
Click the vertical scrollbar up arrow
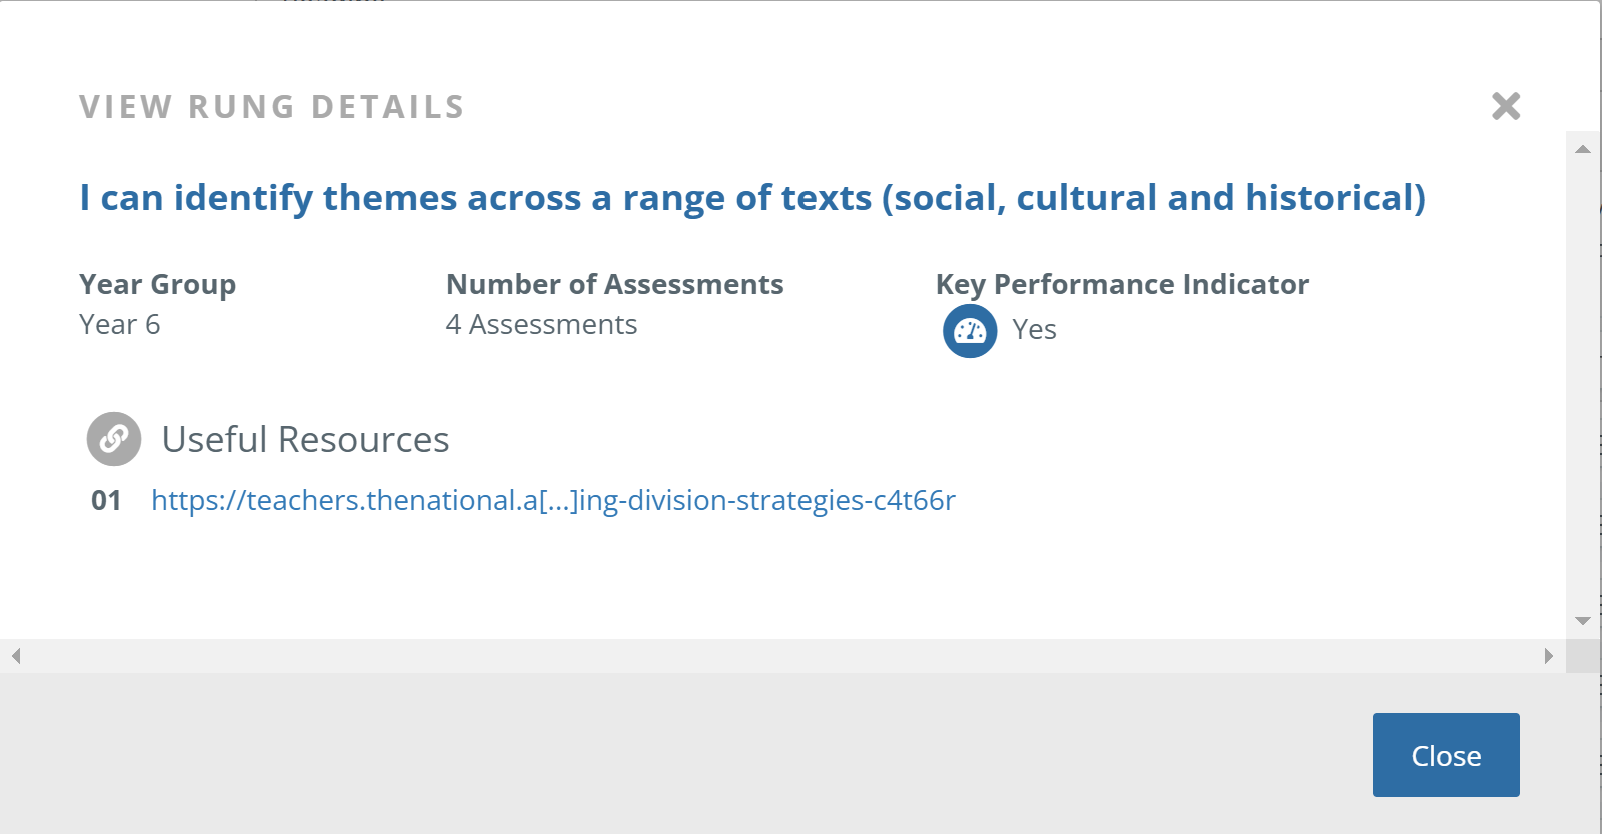(x=1583, y=149)
